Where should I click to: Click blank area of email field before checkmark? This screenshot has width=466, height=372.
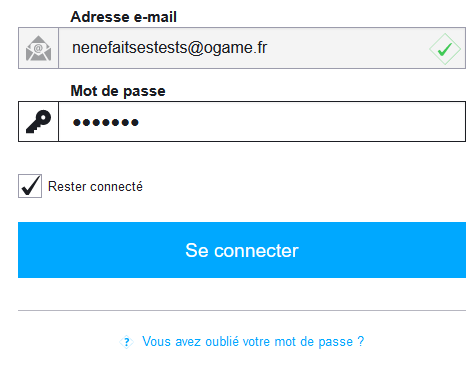347,48
